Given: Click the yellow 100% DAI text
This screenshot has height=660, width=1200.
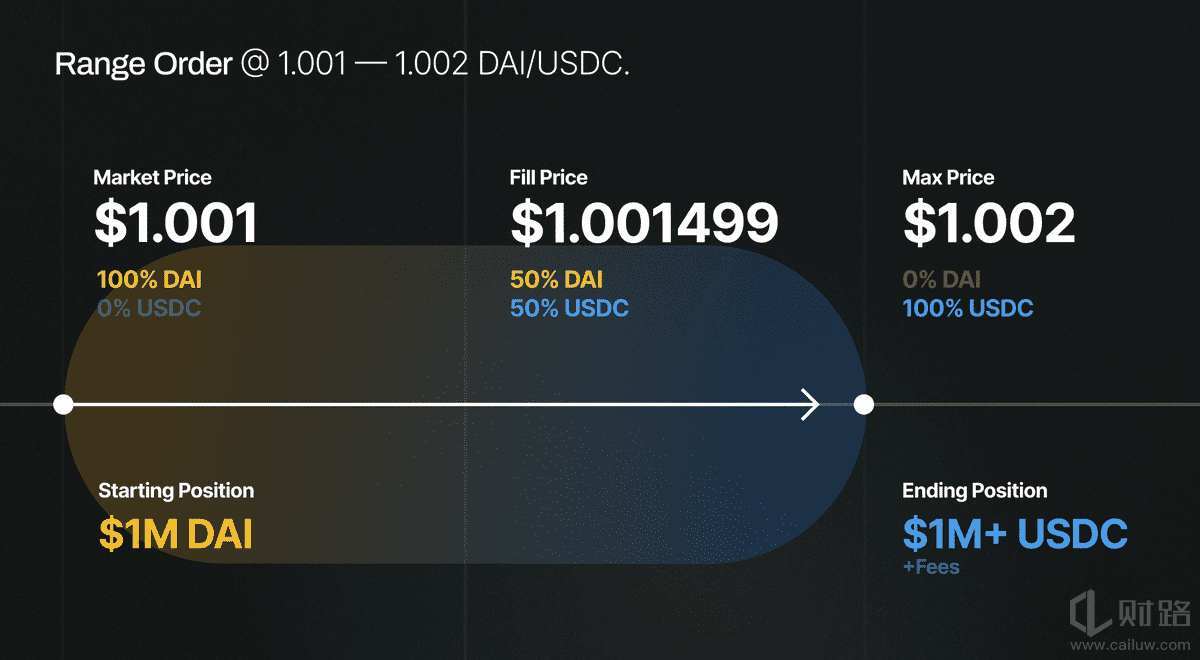Looking at the screenshot, I should (149, 280).
